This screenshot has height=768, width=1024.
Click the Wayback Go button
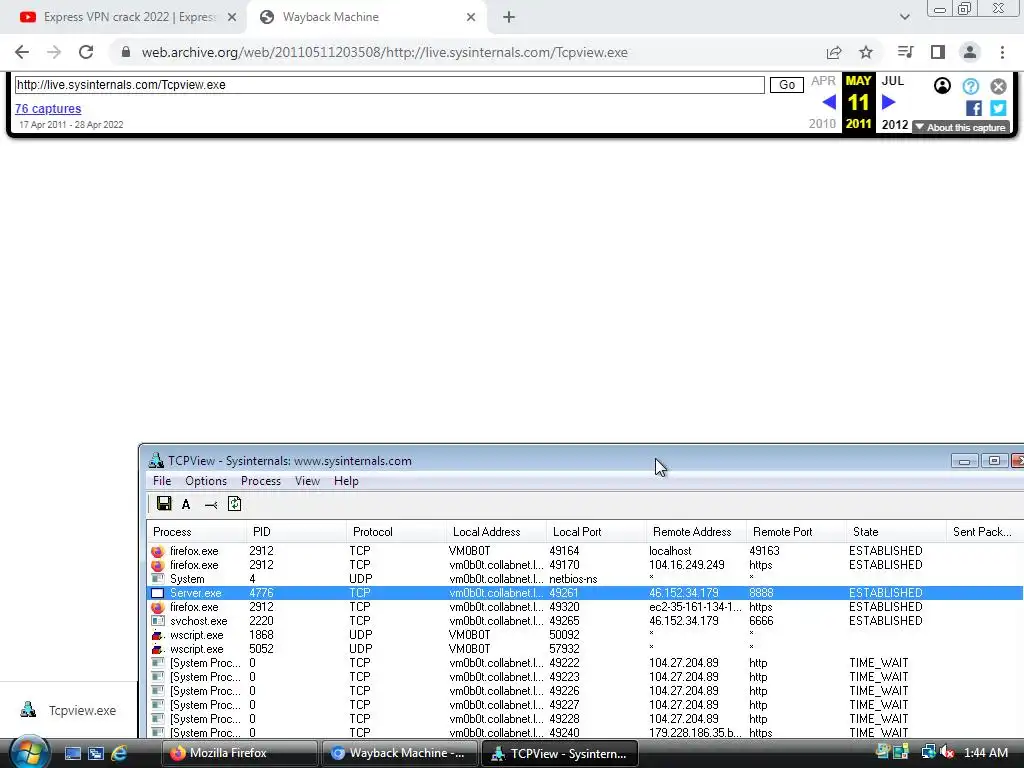[787, 85]
